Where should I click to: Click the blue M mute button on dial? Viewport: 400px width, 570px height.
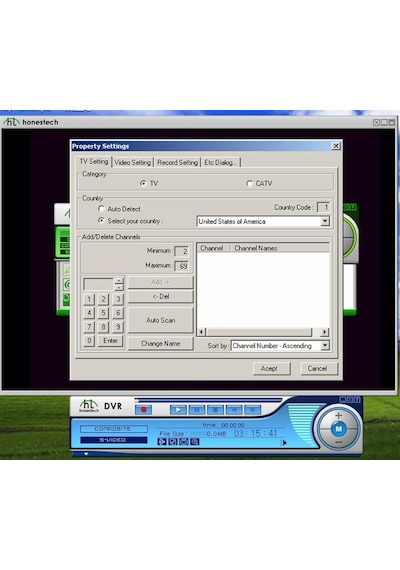339,429
